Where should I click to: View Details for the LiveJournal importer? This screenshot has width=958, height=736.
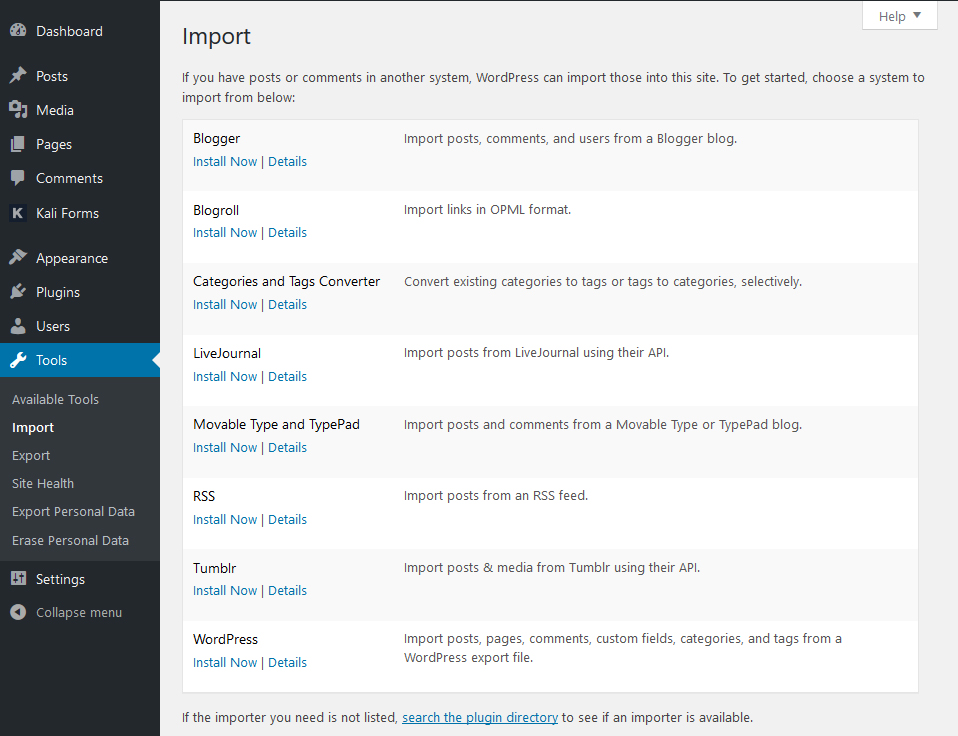pos(287,377)
